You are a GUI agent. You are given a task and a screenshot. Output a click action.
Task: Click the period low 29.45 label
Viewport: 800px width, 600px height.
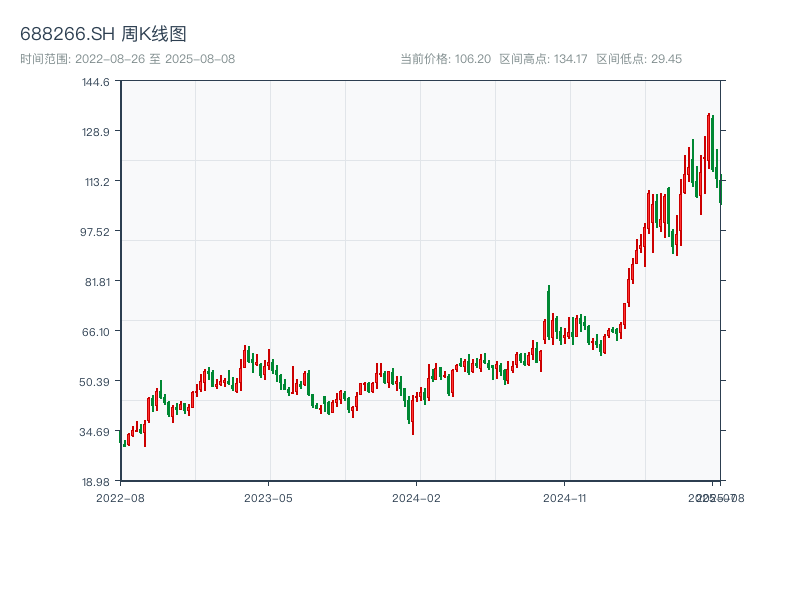tap(639, 59)
